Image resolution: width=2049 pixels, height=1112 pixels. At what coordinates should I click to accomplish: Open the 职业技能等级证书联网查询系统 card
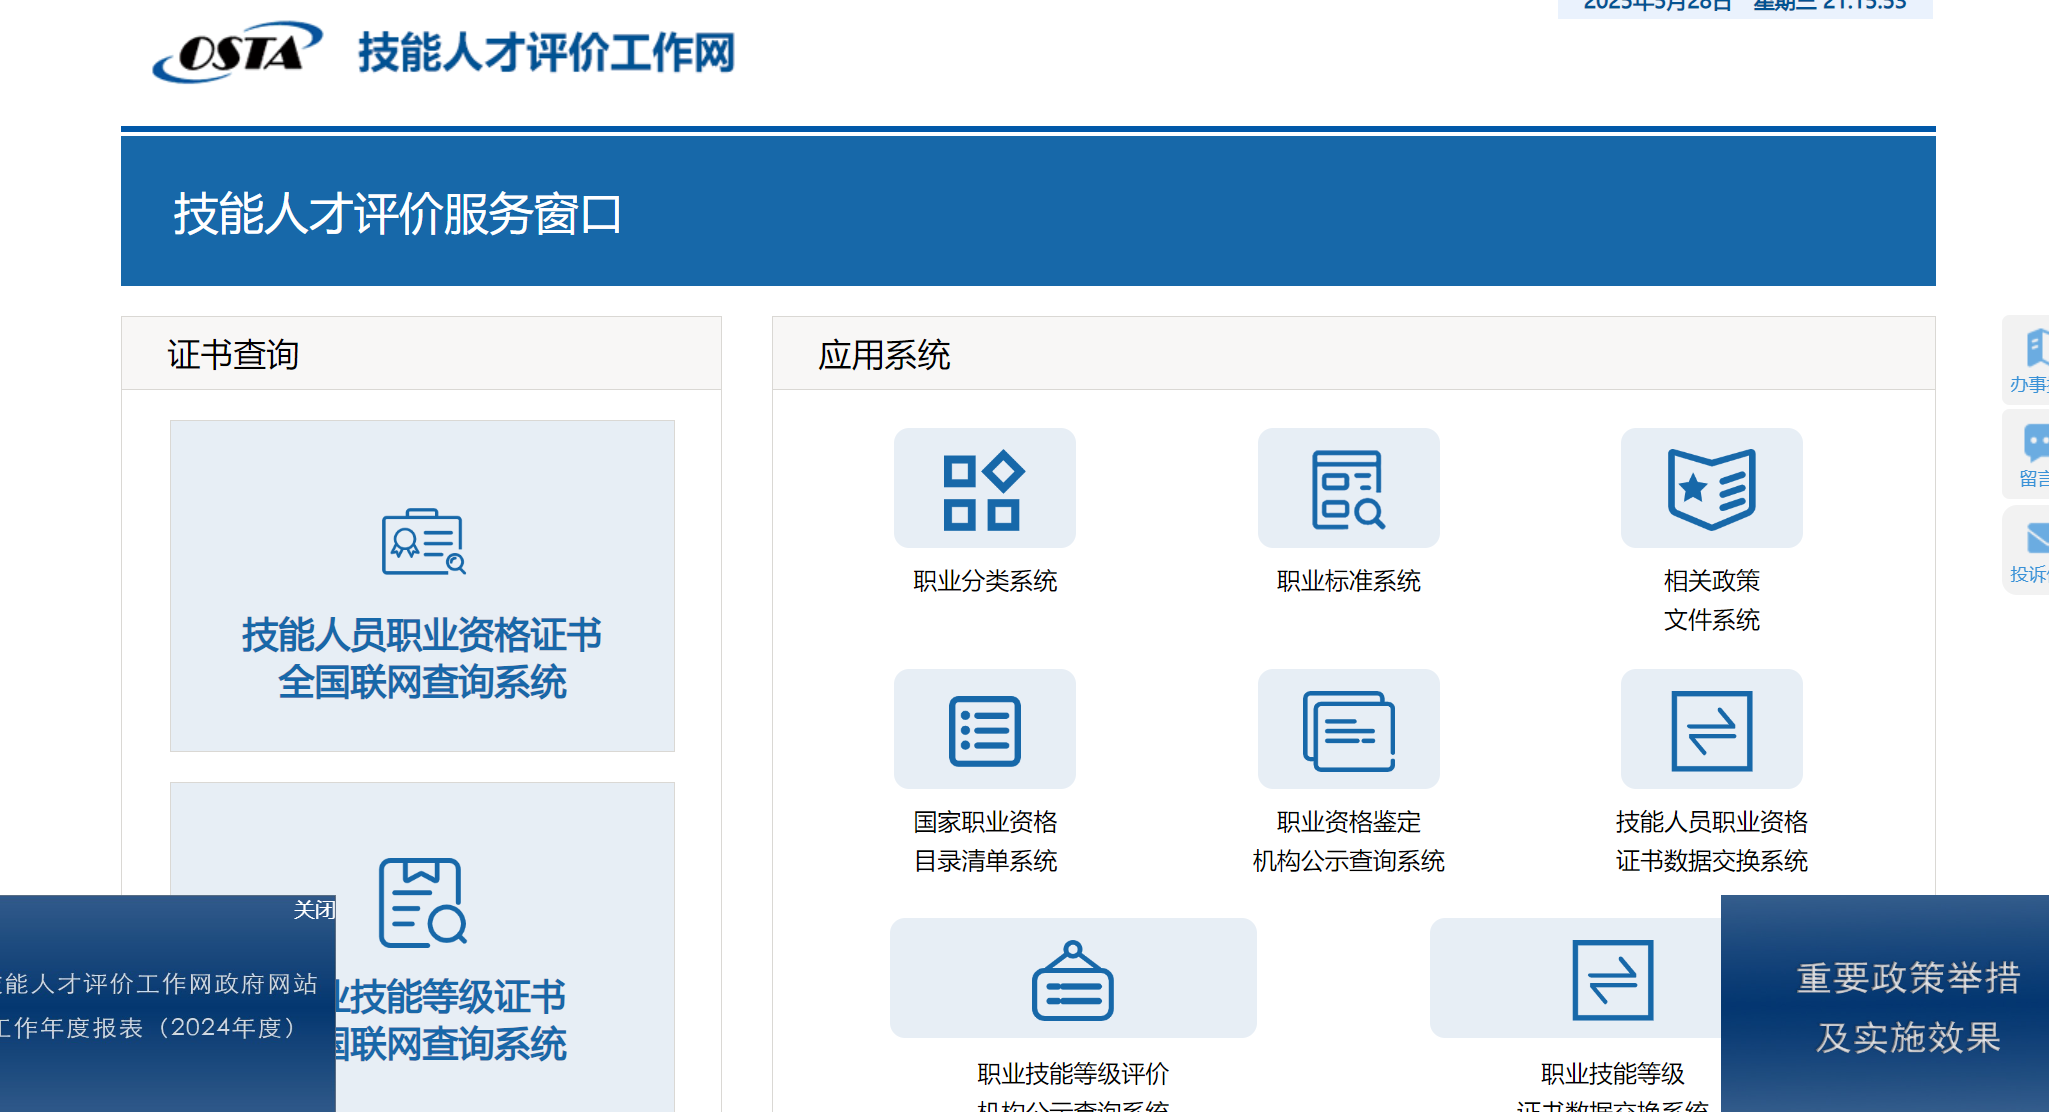pos(423,970)
